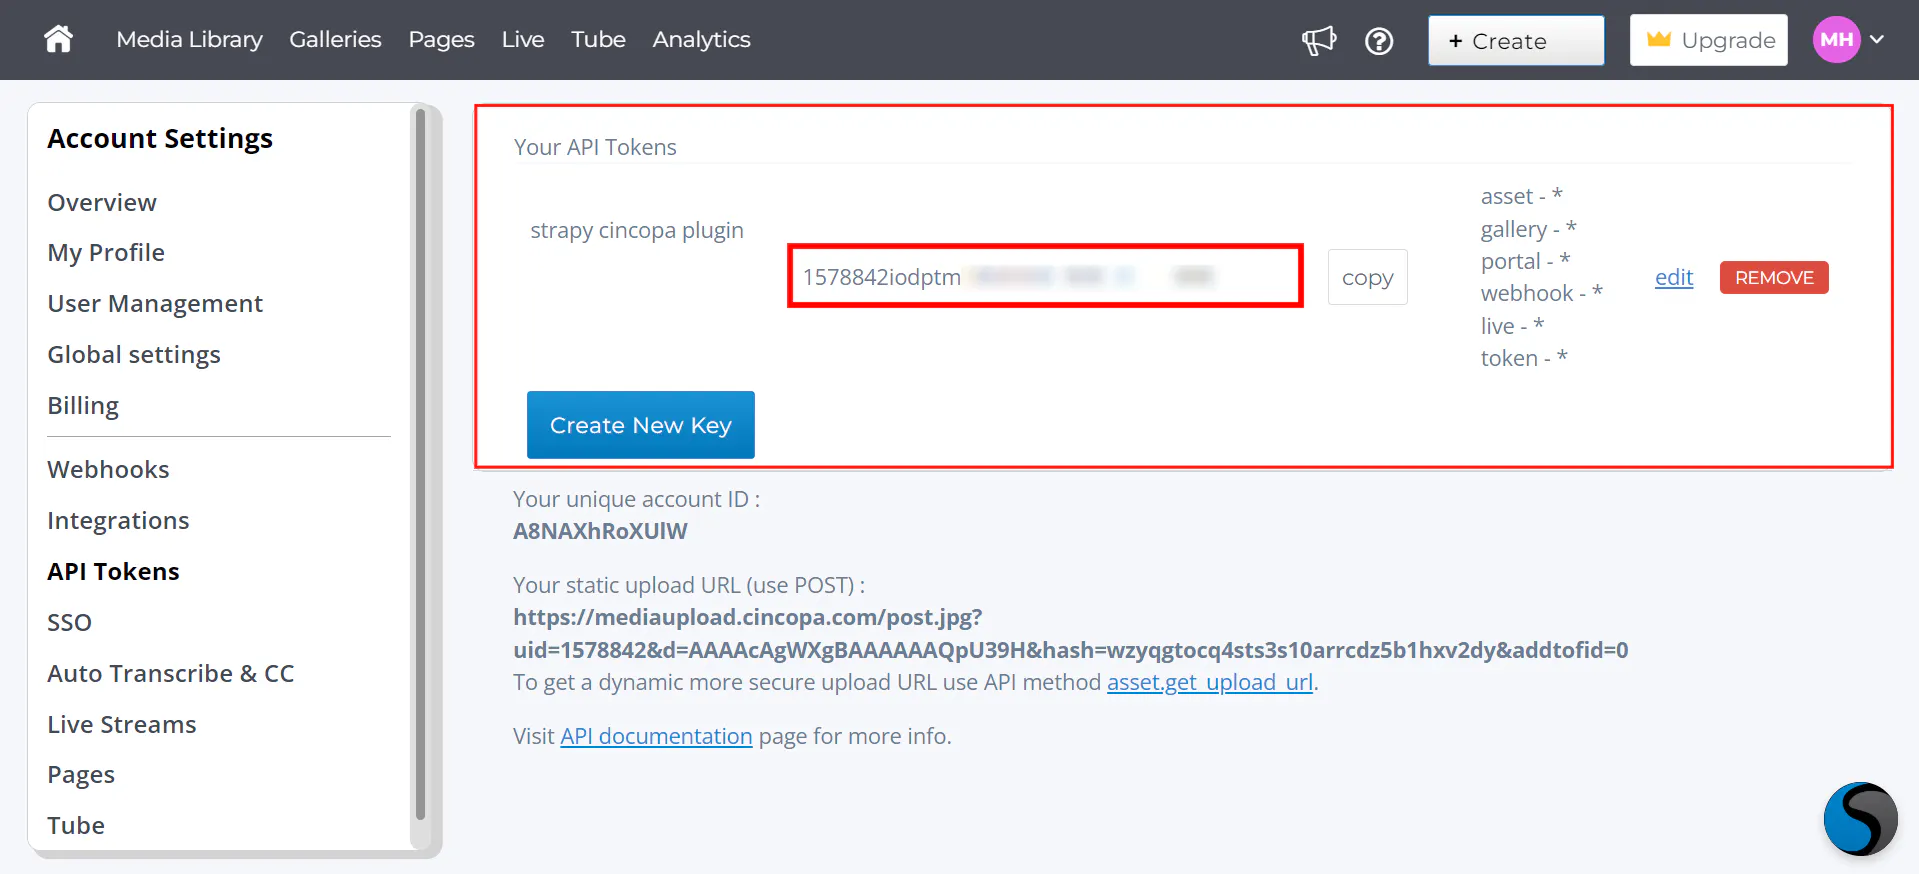1919x874 pixels.
Task: Open the asset.get_upload_url link
Action: [1209, 682]
